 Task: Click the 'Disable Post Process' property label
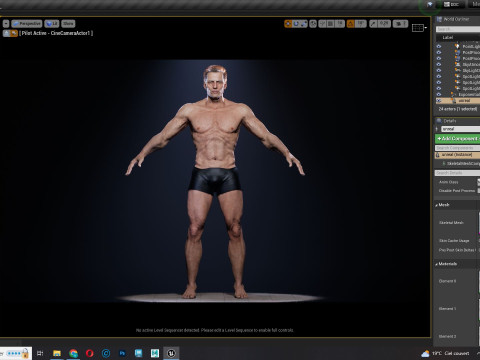pos(457,191)
